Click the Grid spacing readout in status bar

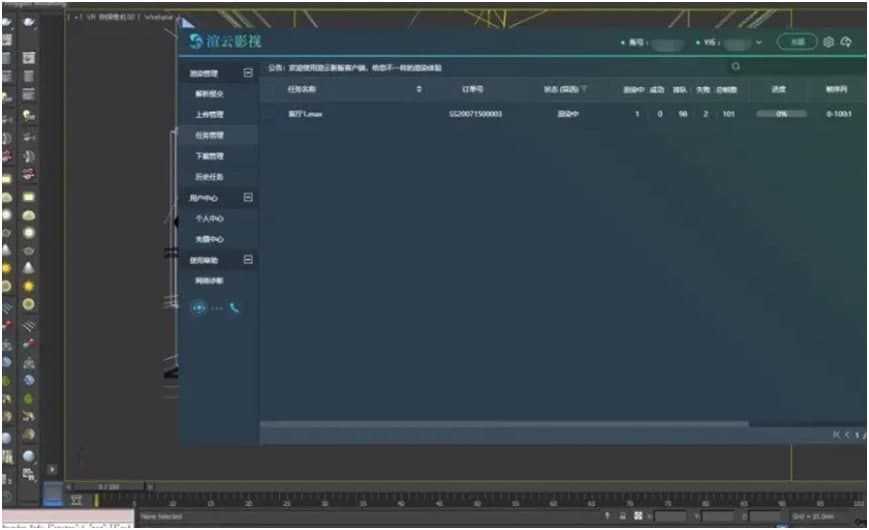click(813, 517)
